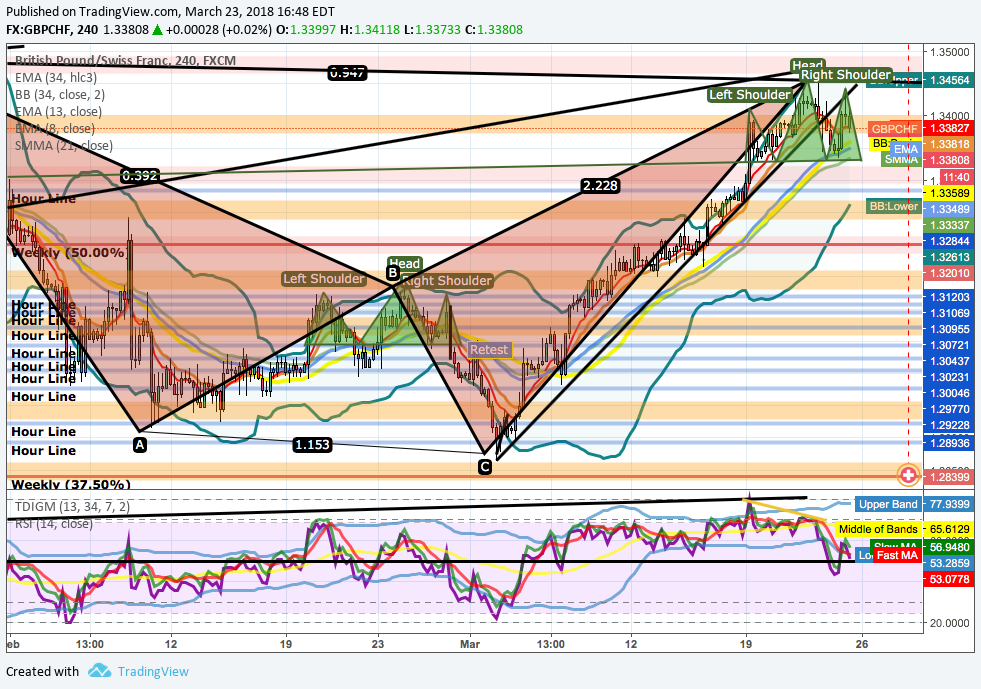
Task: Click the Weekly (50.00%) level label
Action: click(x=69, y=253)
